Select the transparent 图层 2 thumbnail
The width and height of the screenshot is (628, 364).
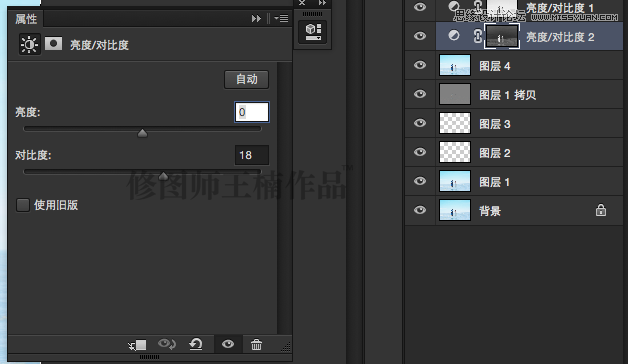[455, 152]
